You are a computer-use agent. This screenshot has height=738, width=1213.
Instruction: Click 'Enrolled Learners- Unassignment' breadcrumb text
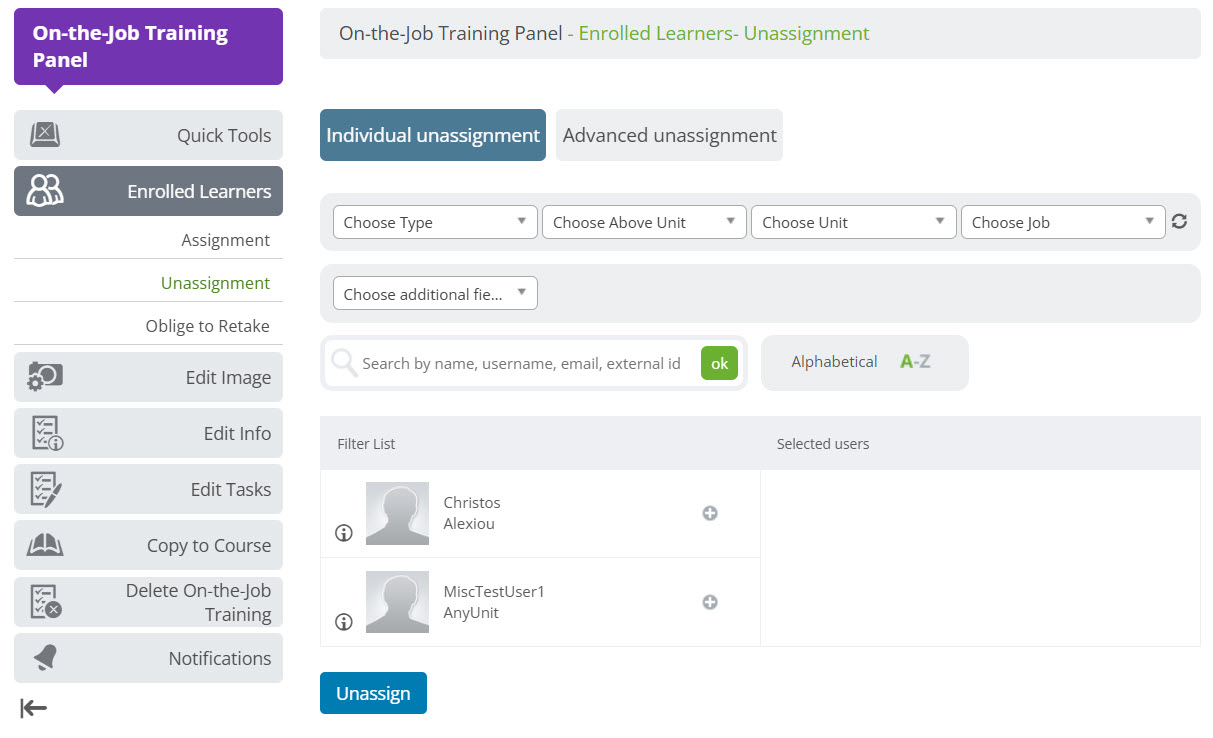(724, 33)
